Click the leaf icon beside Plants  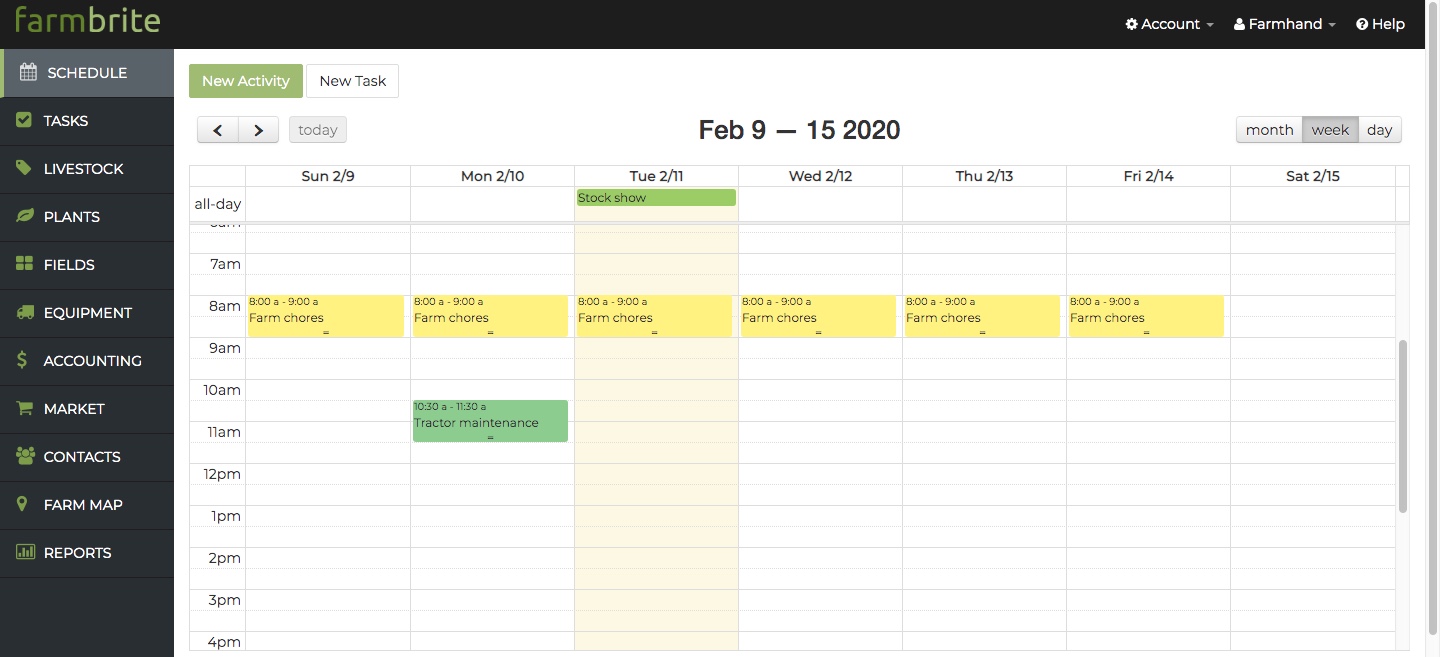click(x=24, y=217)
